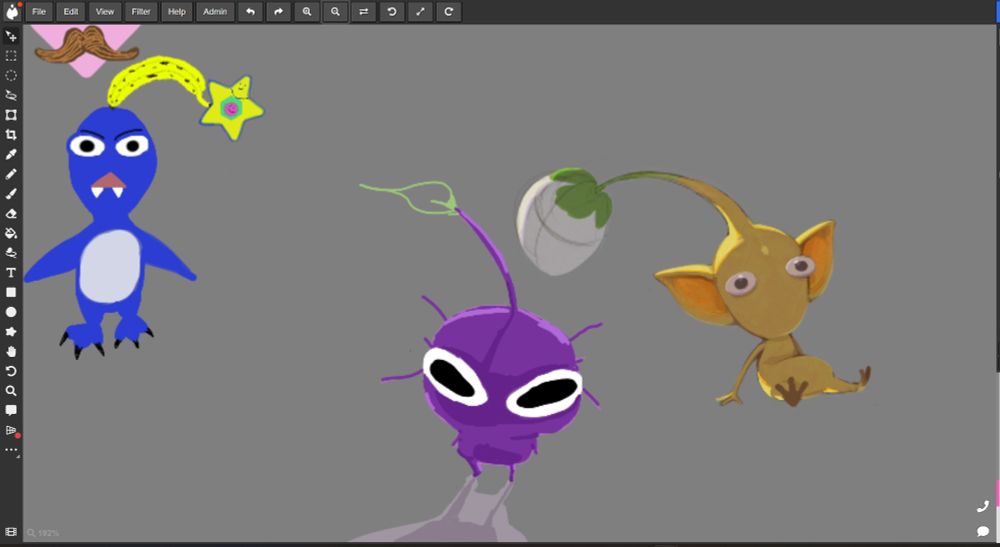Expand more tools via three dots
This screenshot has width=1000, height=547.
[11, 450]
